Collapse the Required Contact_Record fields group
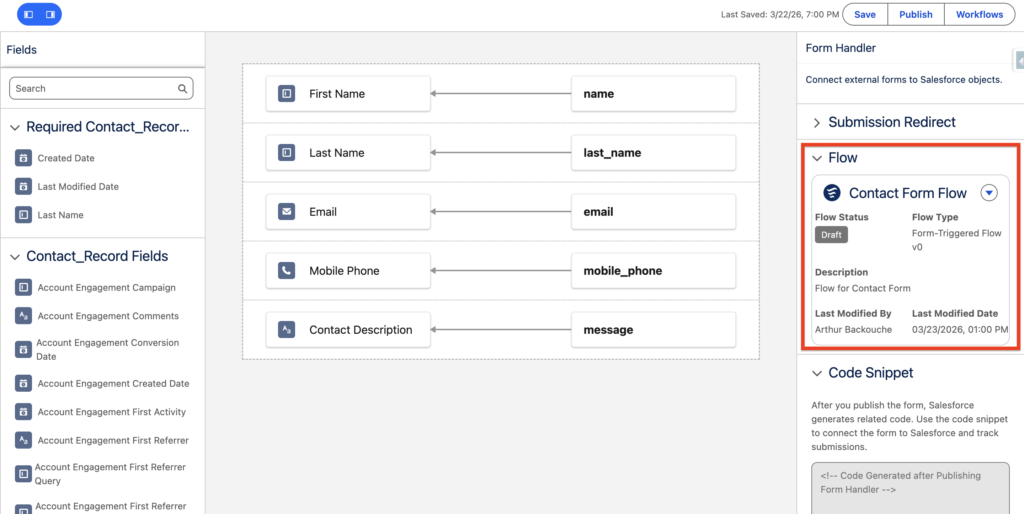This screenshot has width=1024, height=514. [15, 127]
